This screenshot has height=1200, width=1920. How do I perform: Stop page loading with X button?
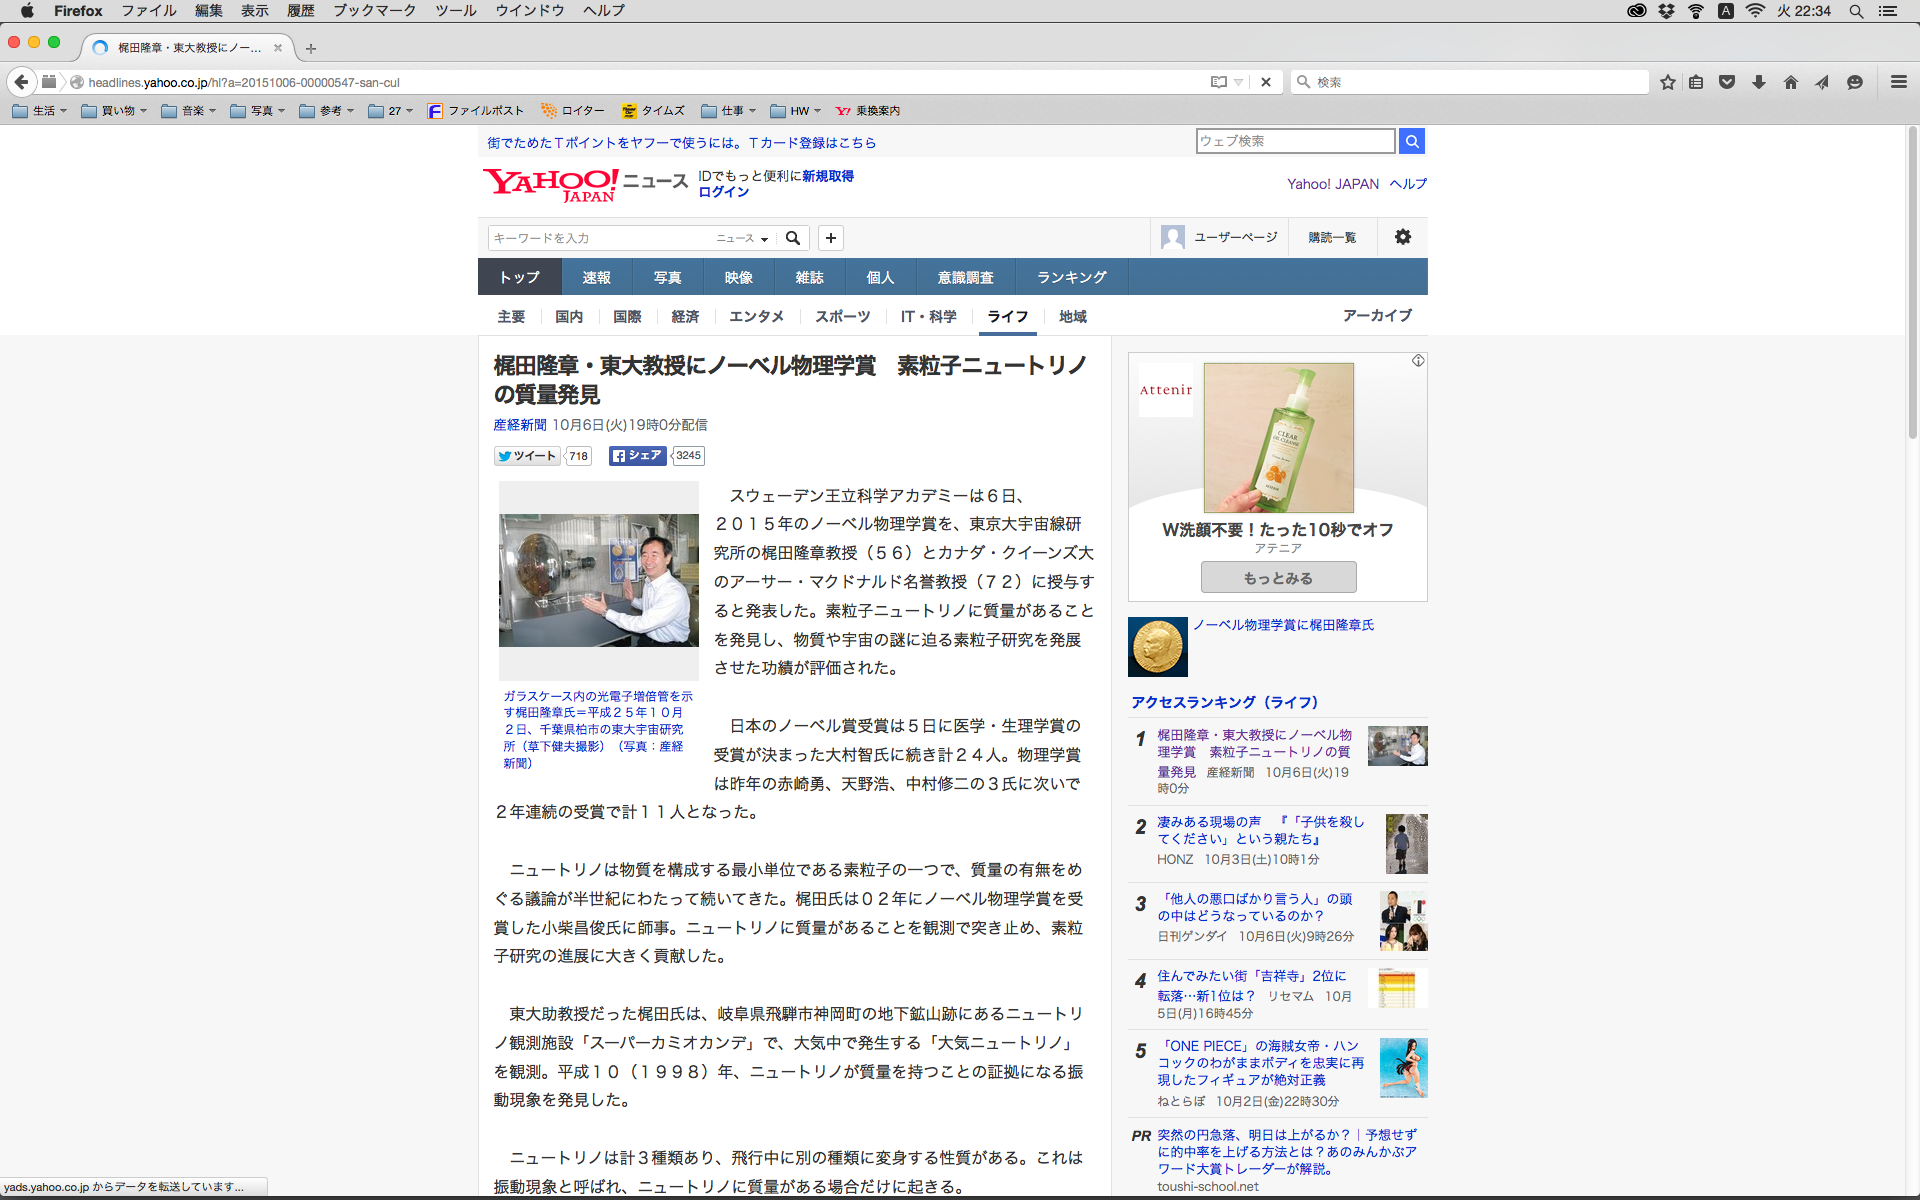tap(1266, 82)
